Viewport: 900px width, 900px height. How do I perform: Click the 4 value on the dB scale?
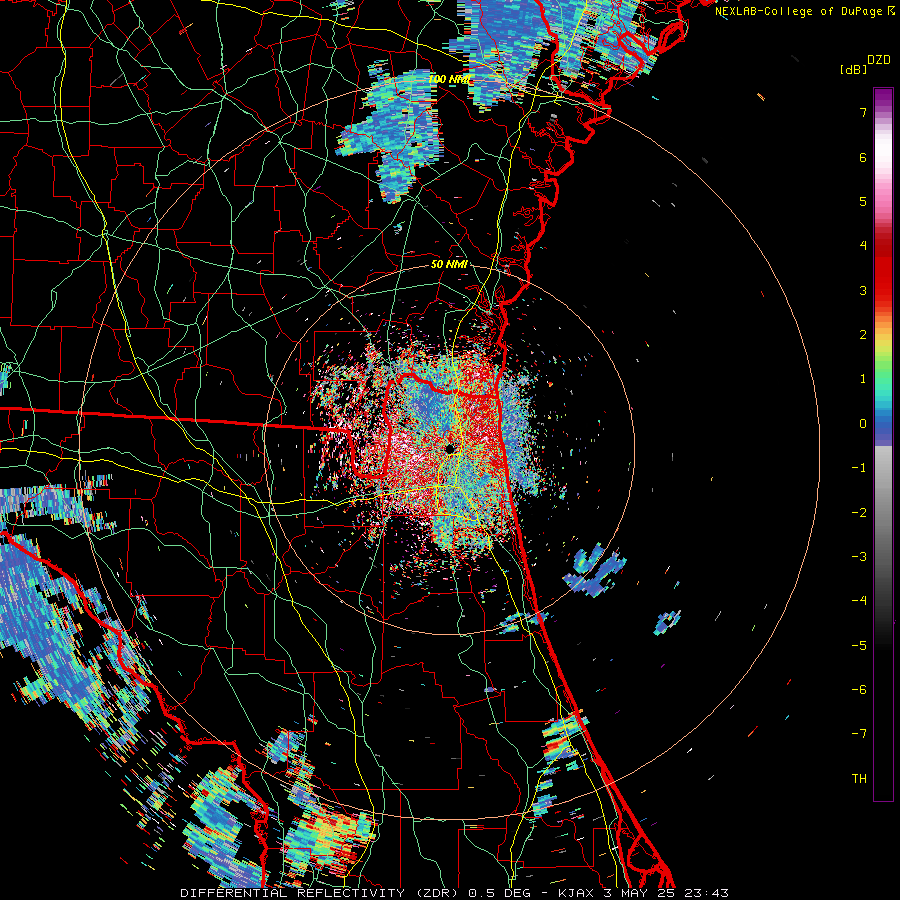point(863,246)
